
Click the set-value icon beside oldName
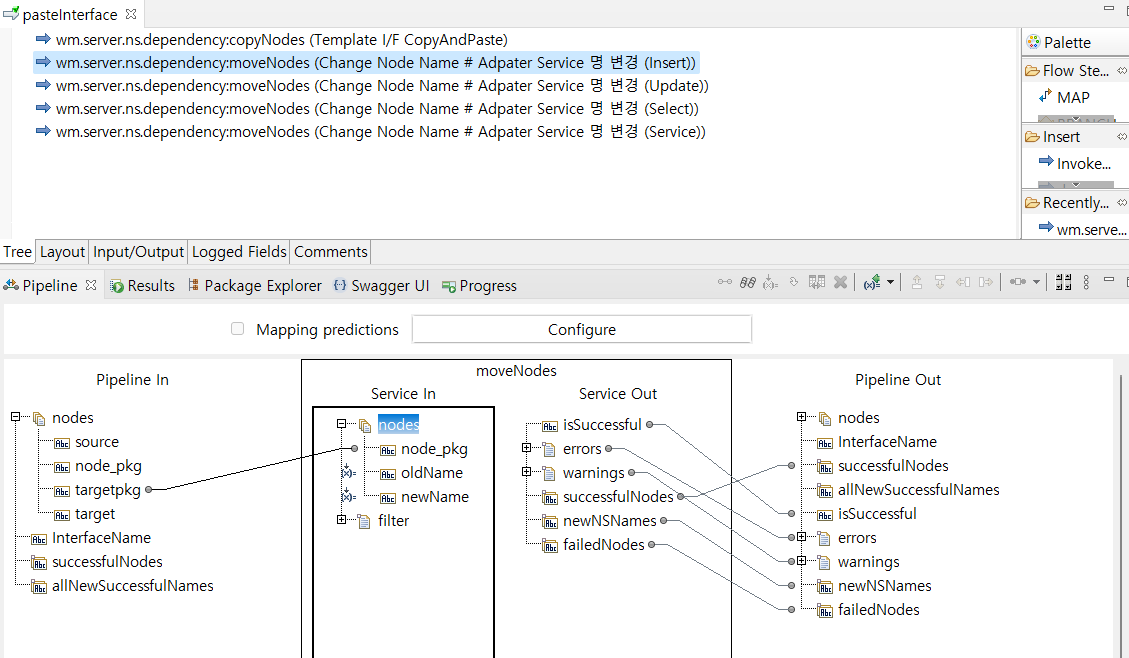coord(347,473)
